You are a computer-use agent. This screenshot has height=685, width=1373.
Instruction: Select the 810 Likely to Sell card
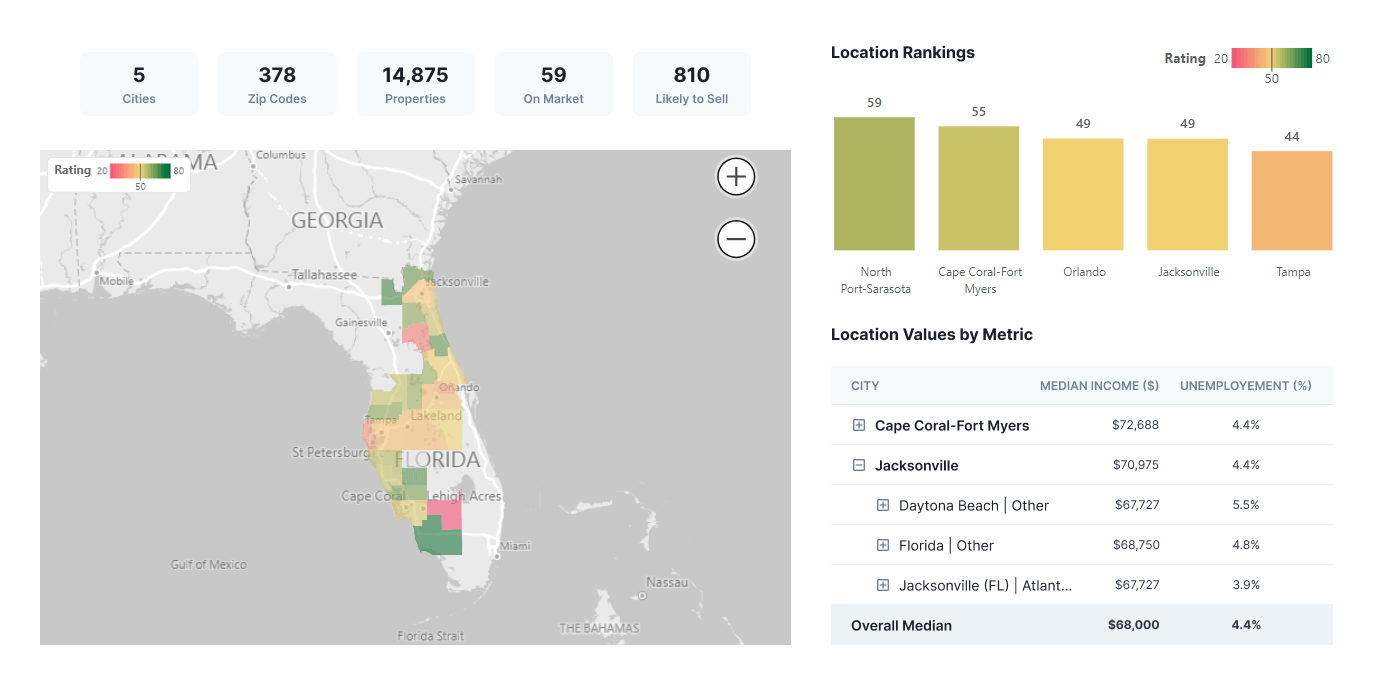[691, 84]
